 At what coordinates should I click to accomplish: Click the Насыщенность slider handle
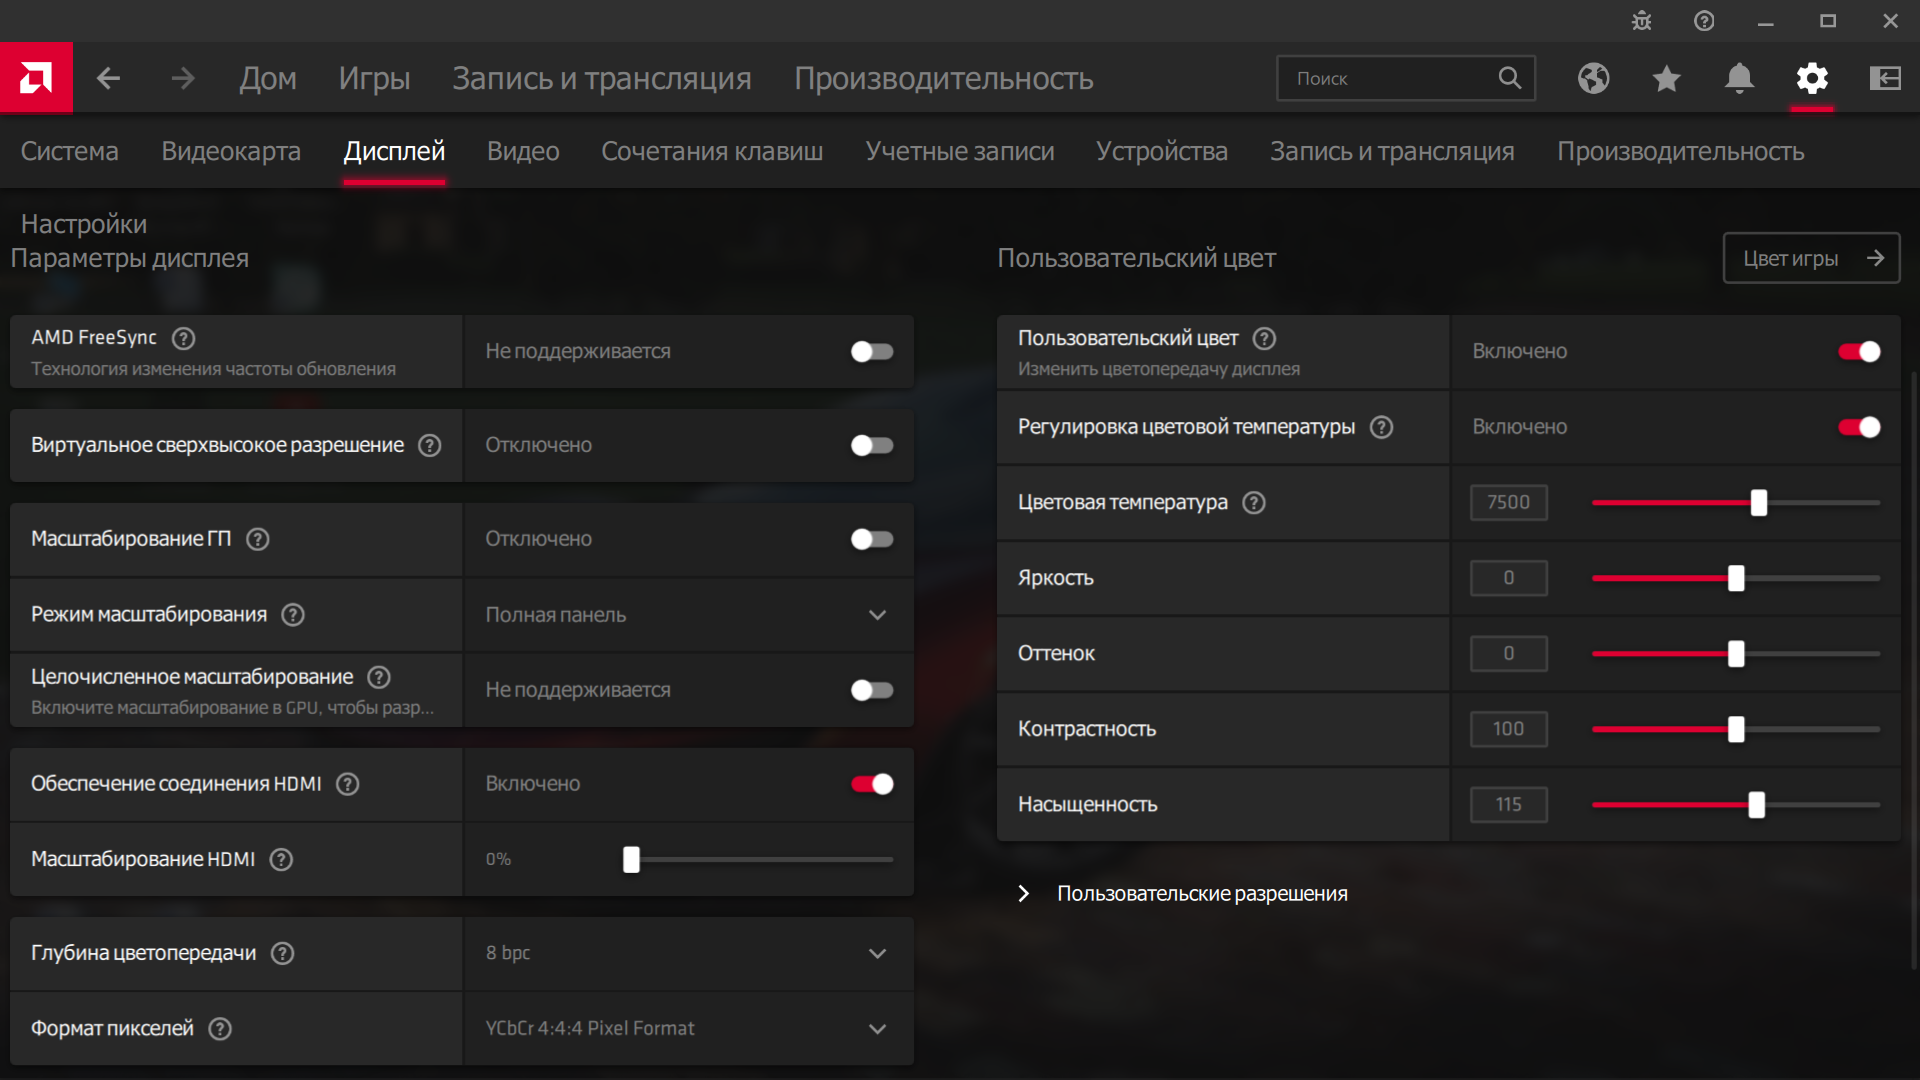coord(1756,805)
